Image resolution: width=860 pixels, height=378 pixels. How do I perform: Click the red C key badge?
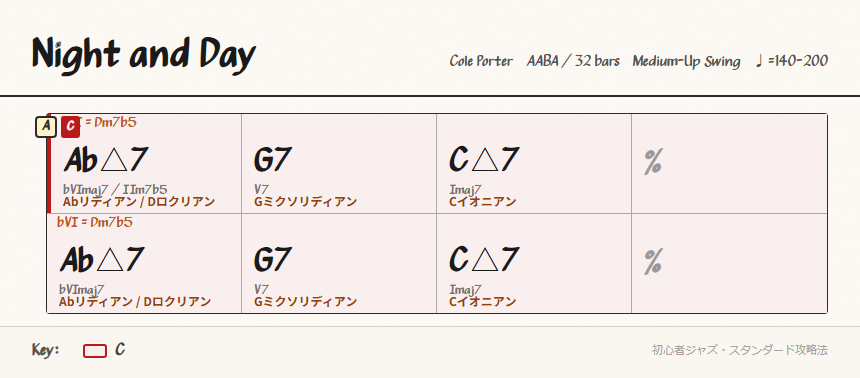(x=71, y=127)
